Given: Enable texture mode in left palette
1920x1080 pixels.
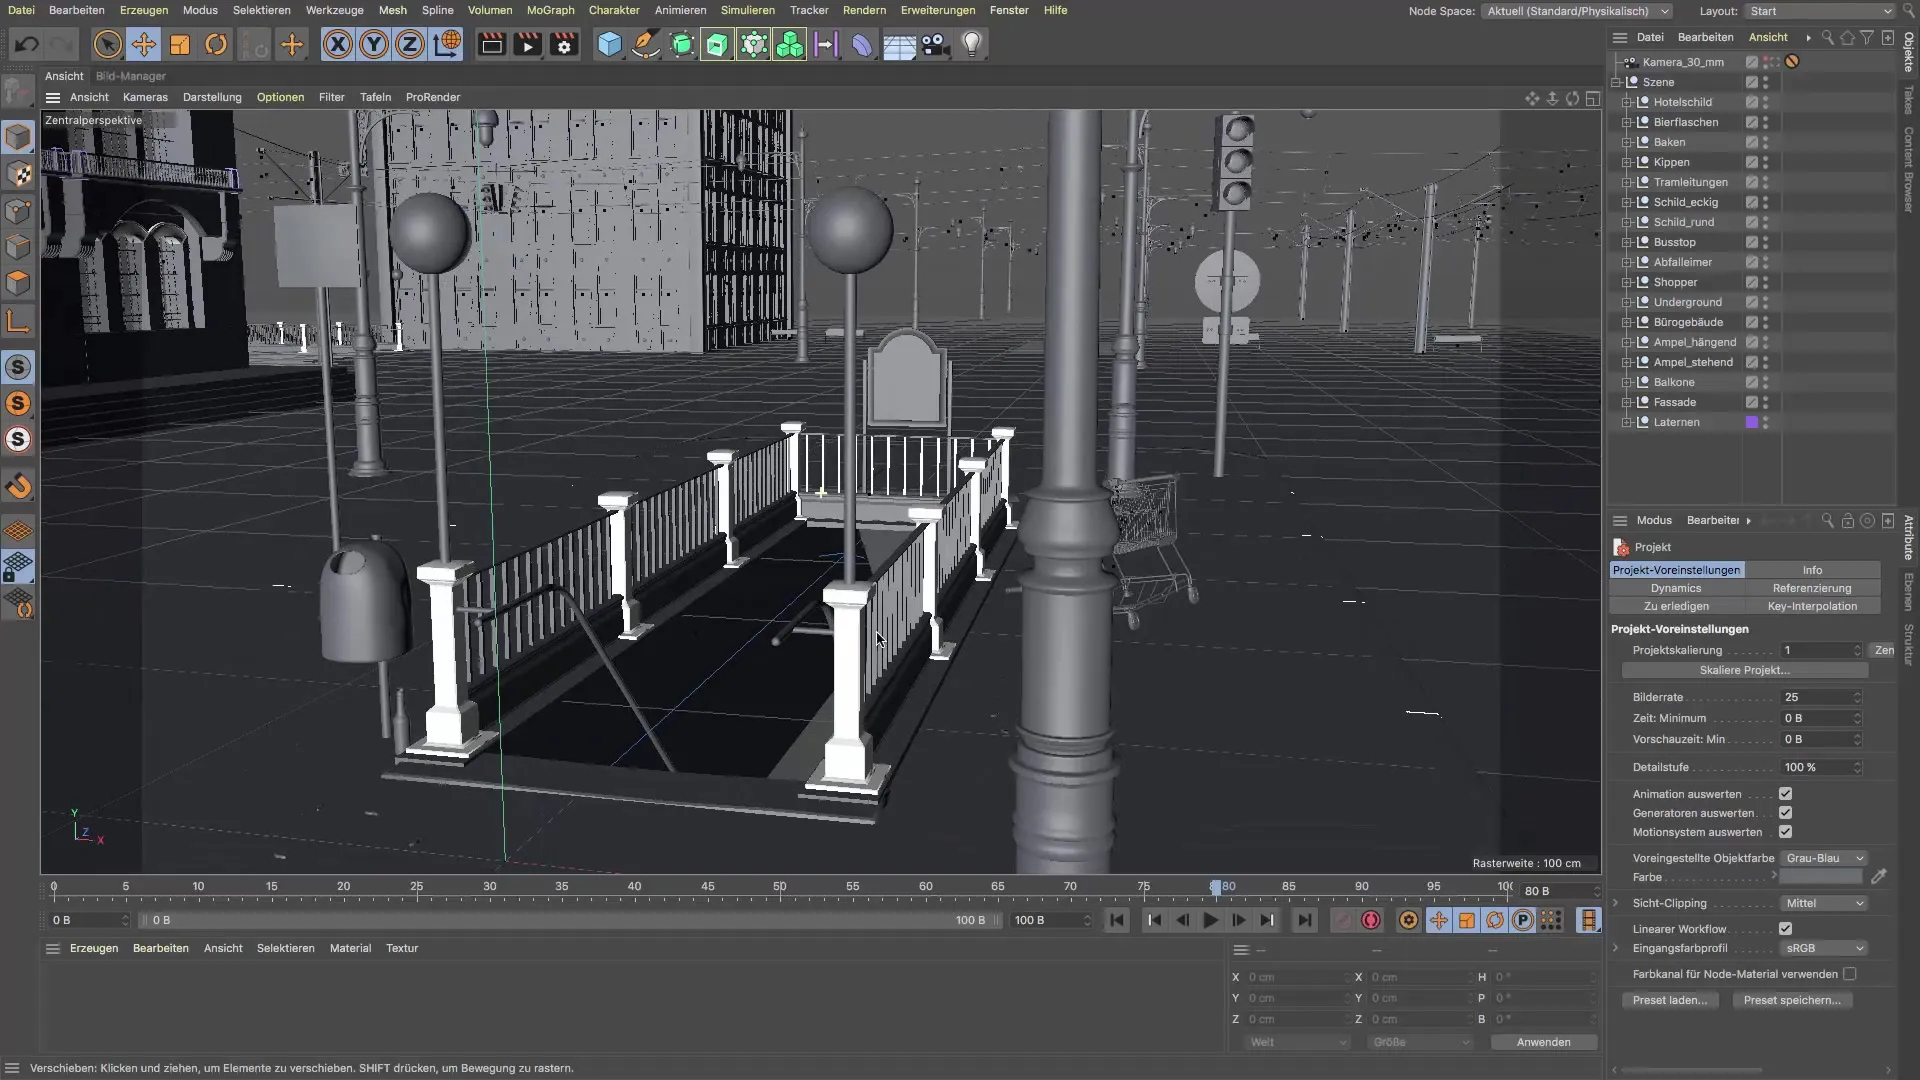Looking at the screenshot, I should pyautogui.click(x=18, y=175).
